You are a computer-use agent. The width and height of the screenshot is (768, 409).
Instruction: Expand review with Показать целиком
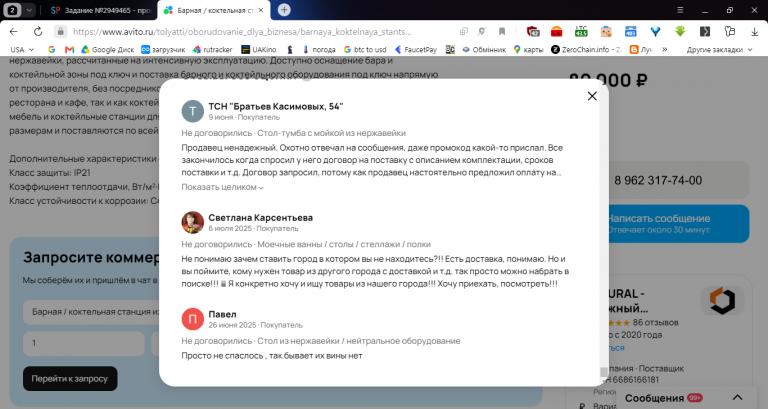(222, 187)
